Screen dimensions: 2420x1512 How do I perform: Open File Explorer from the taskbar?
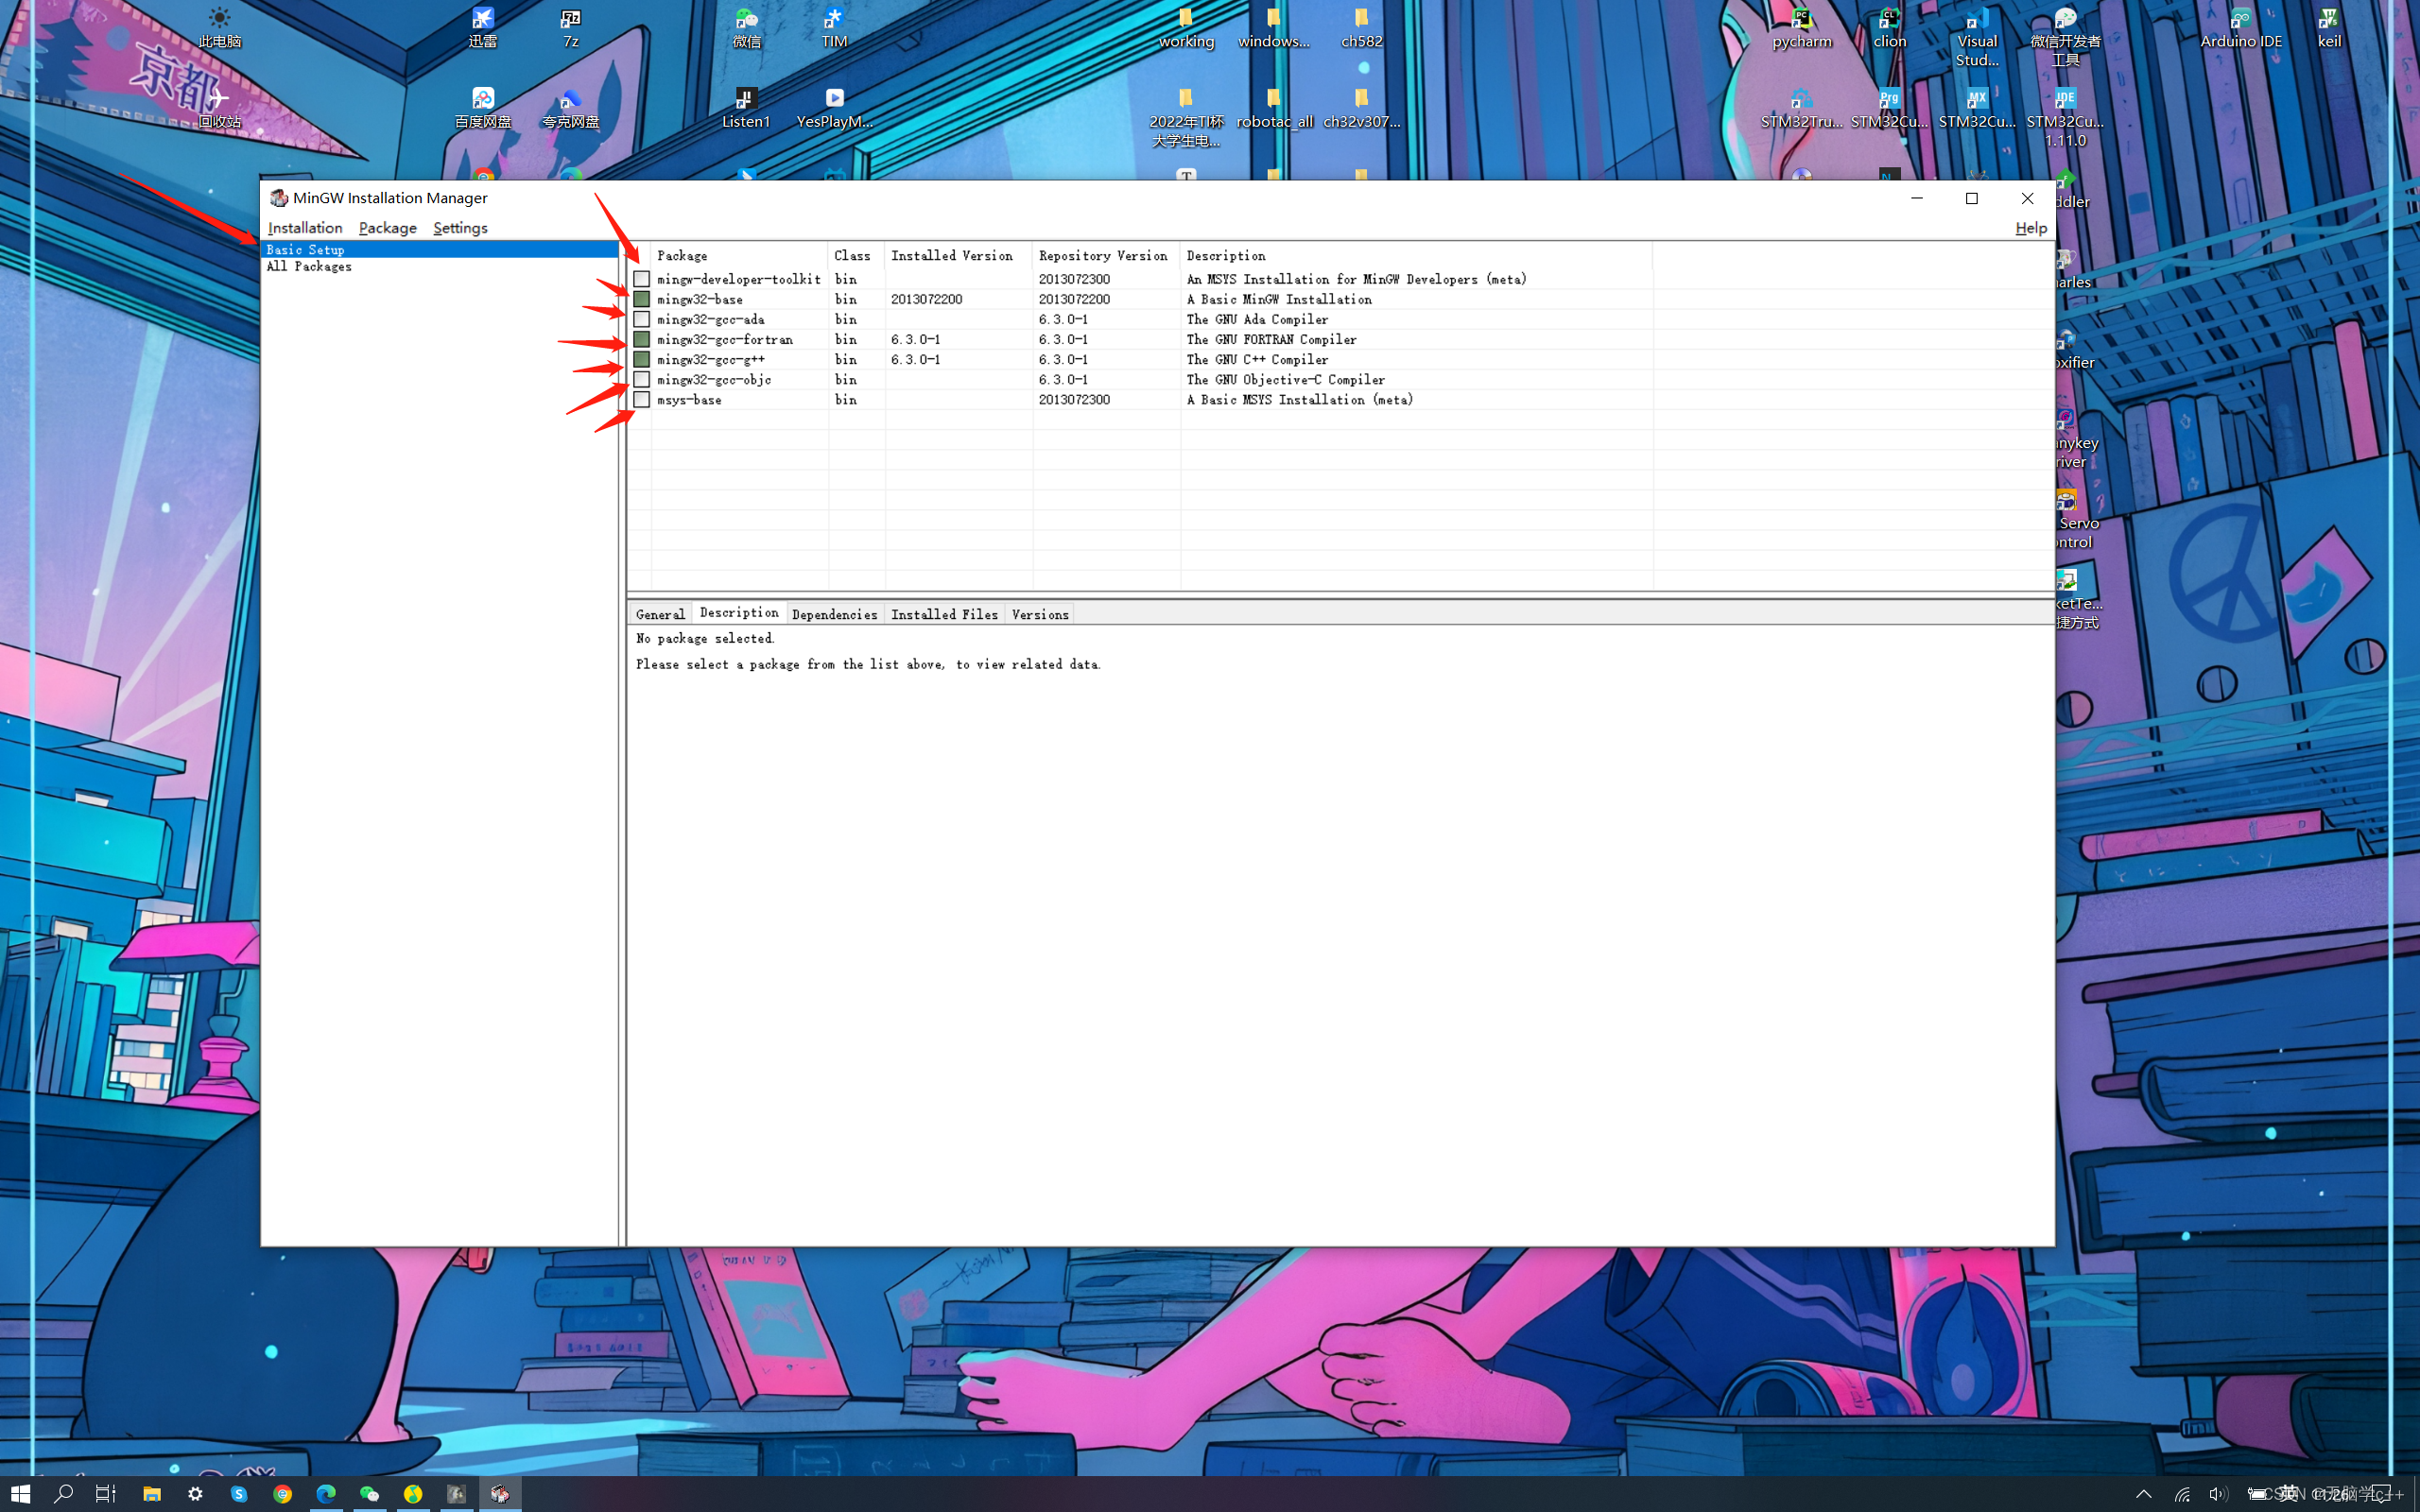click(152, 1494)
